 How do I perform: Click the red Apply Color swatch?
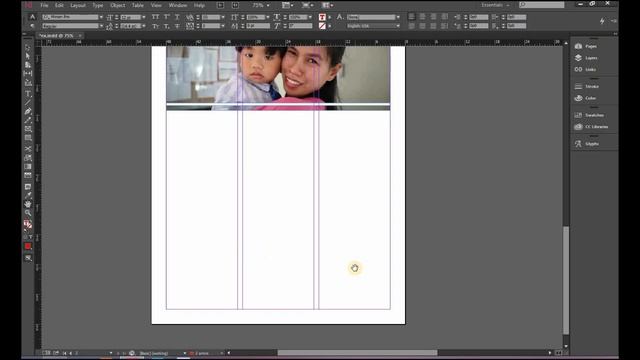pos(28,246)
